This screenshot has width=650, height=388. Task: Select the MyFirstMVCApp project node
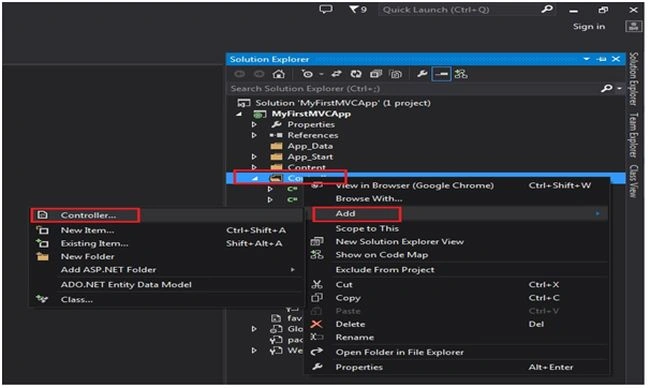click(x=311, y=114)
